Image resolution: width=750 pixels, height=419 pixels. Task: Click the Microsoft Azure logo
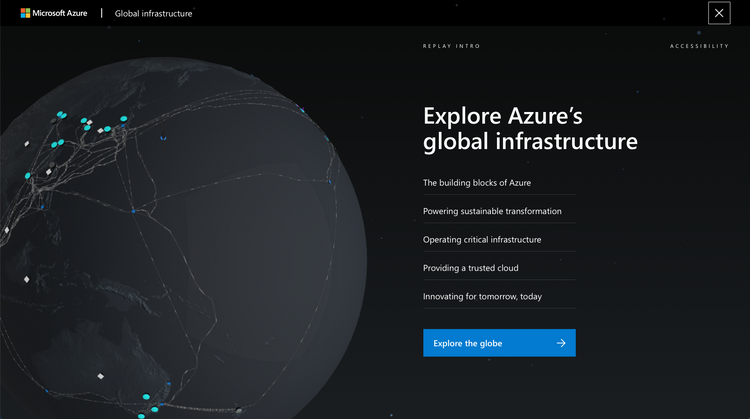tap(54, 13)
